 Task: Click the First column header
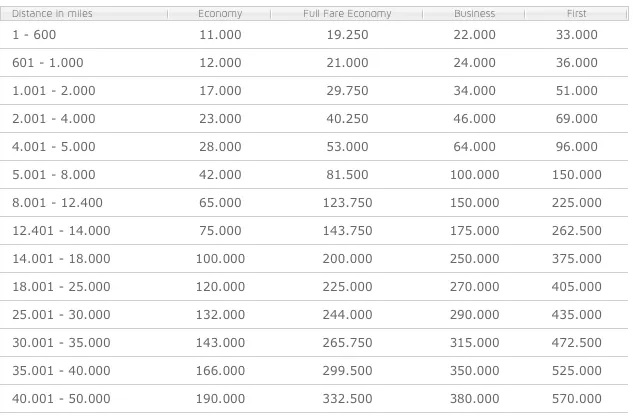pos(576,13)
